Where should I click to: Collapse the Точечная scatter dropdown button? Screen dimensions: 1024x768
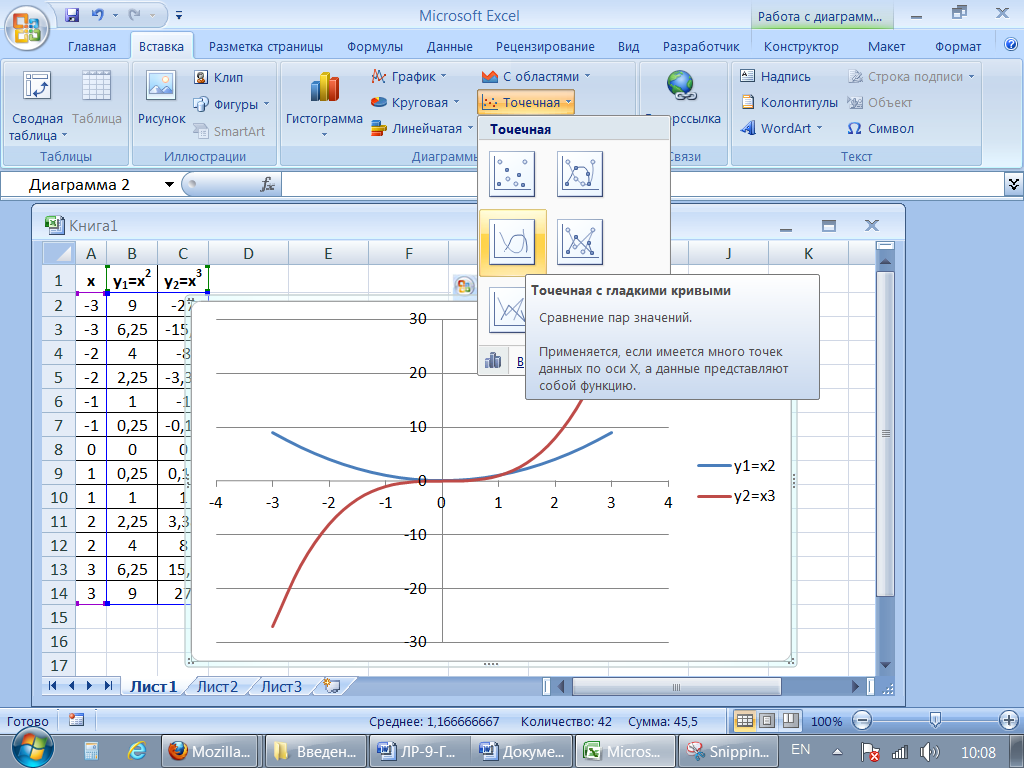[526, 103]
